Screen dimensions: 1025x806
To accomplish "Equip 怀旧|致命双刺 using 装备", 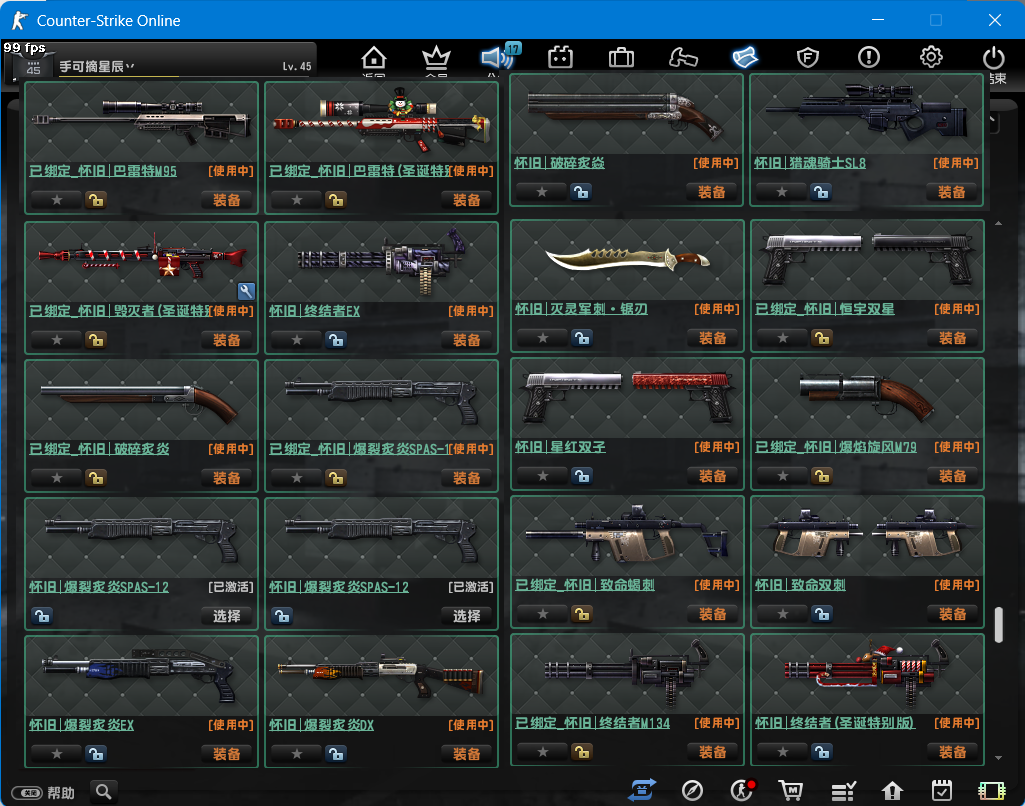I will 952,614.
